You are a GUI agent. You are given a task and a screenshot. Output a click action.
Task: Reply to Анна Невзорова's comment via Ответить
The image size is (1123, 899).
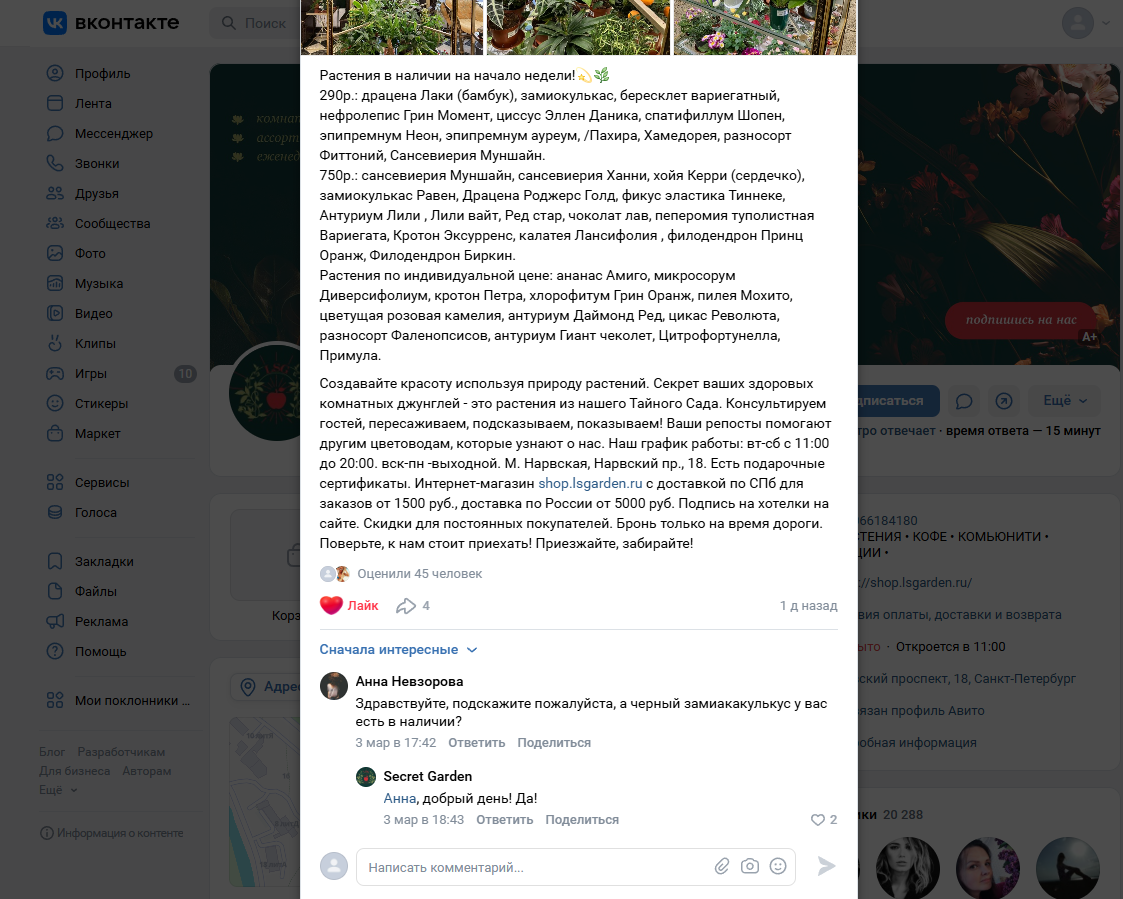(476, 743)
